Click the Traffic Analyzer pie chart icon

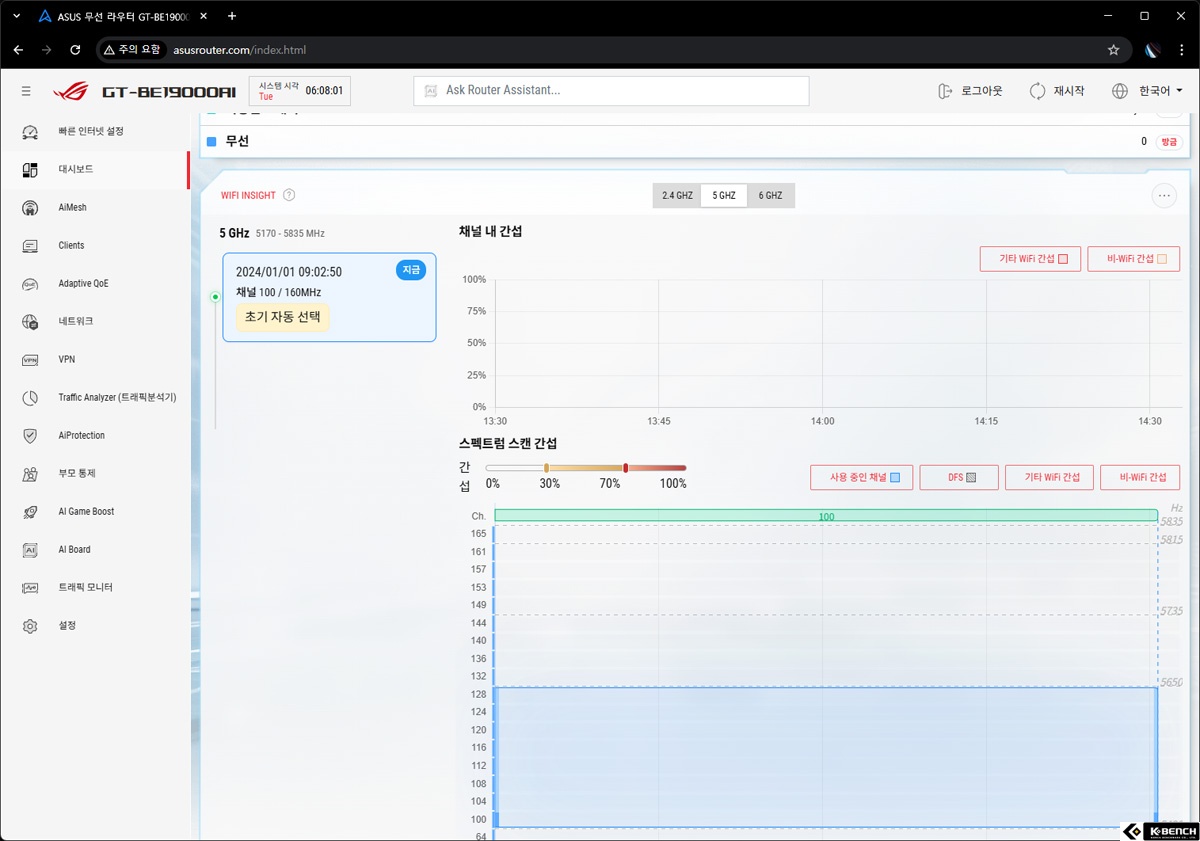click(30, 398)
